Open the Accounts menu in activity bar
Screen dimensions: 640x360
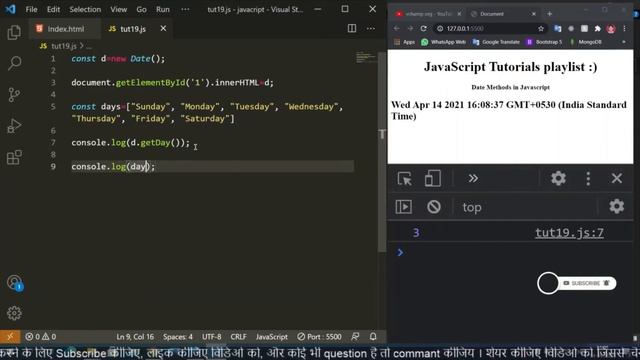14,282
